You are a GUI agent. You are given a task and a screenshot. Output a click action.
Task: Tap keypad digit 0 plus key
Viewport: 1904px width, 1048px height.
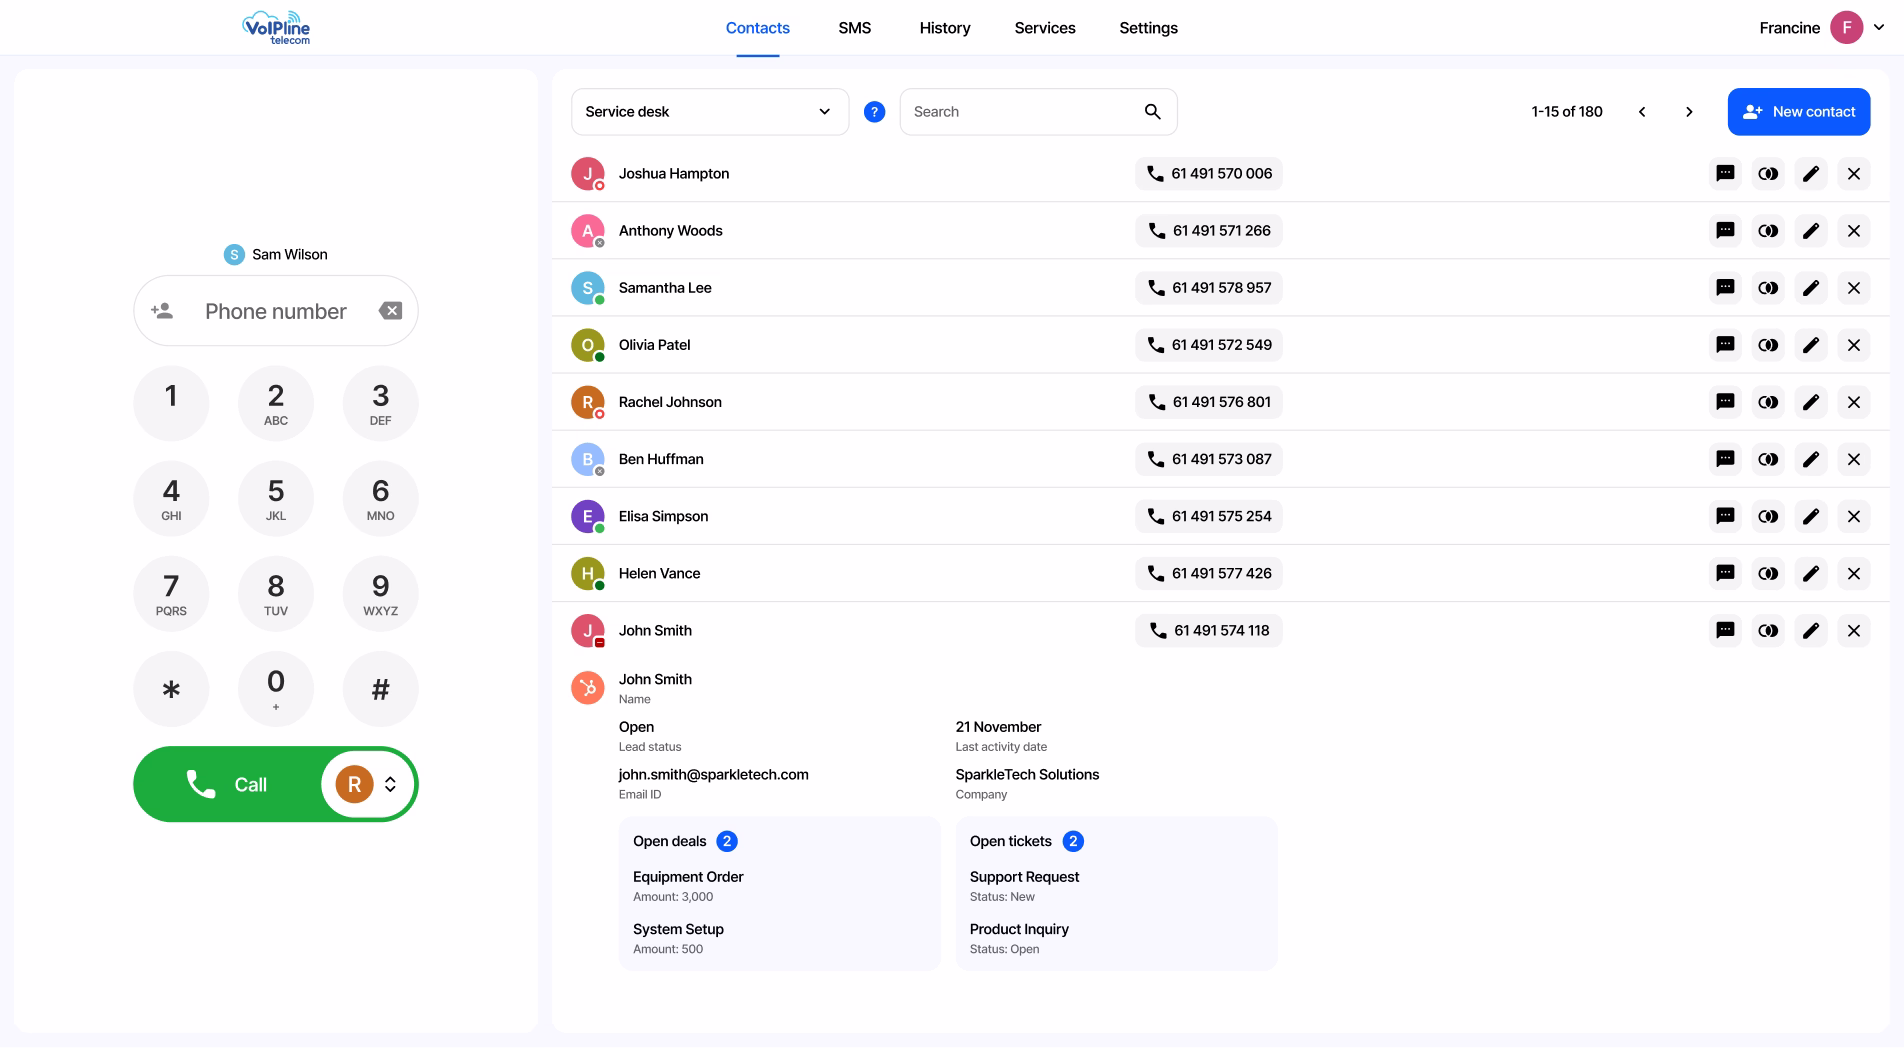click(x=276, y=689)
